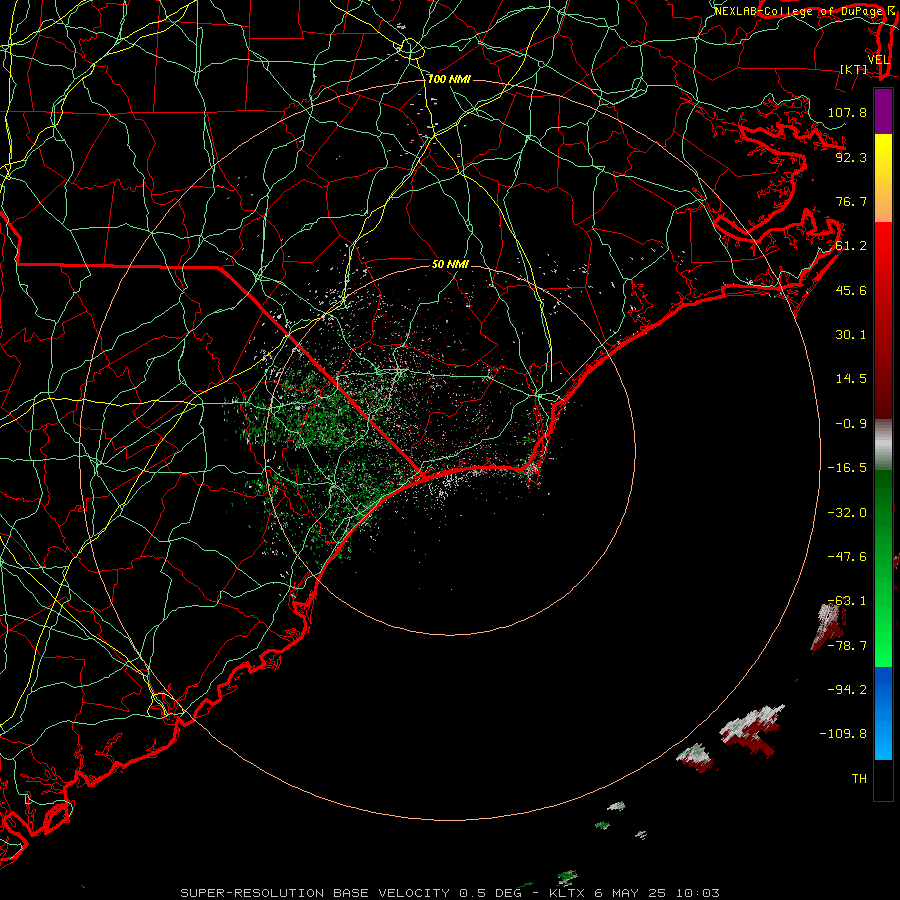Select the -16.5 scale value
Image resolution: width=900 pixels, height=900 pixels.
point(847,468)
